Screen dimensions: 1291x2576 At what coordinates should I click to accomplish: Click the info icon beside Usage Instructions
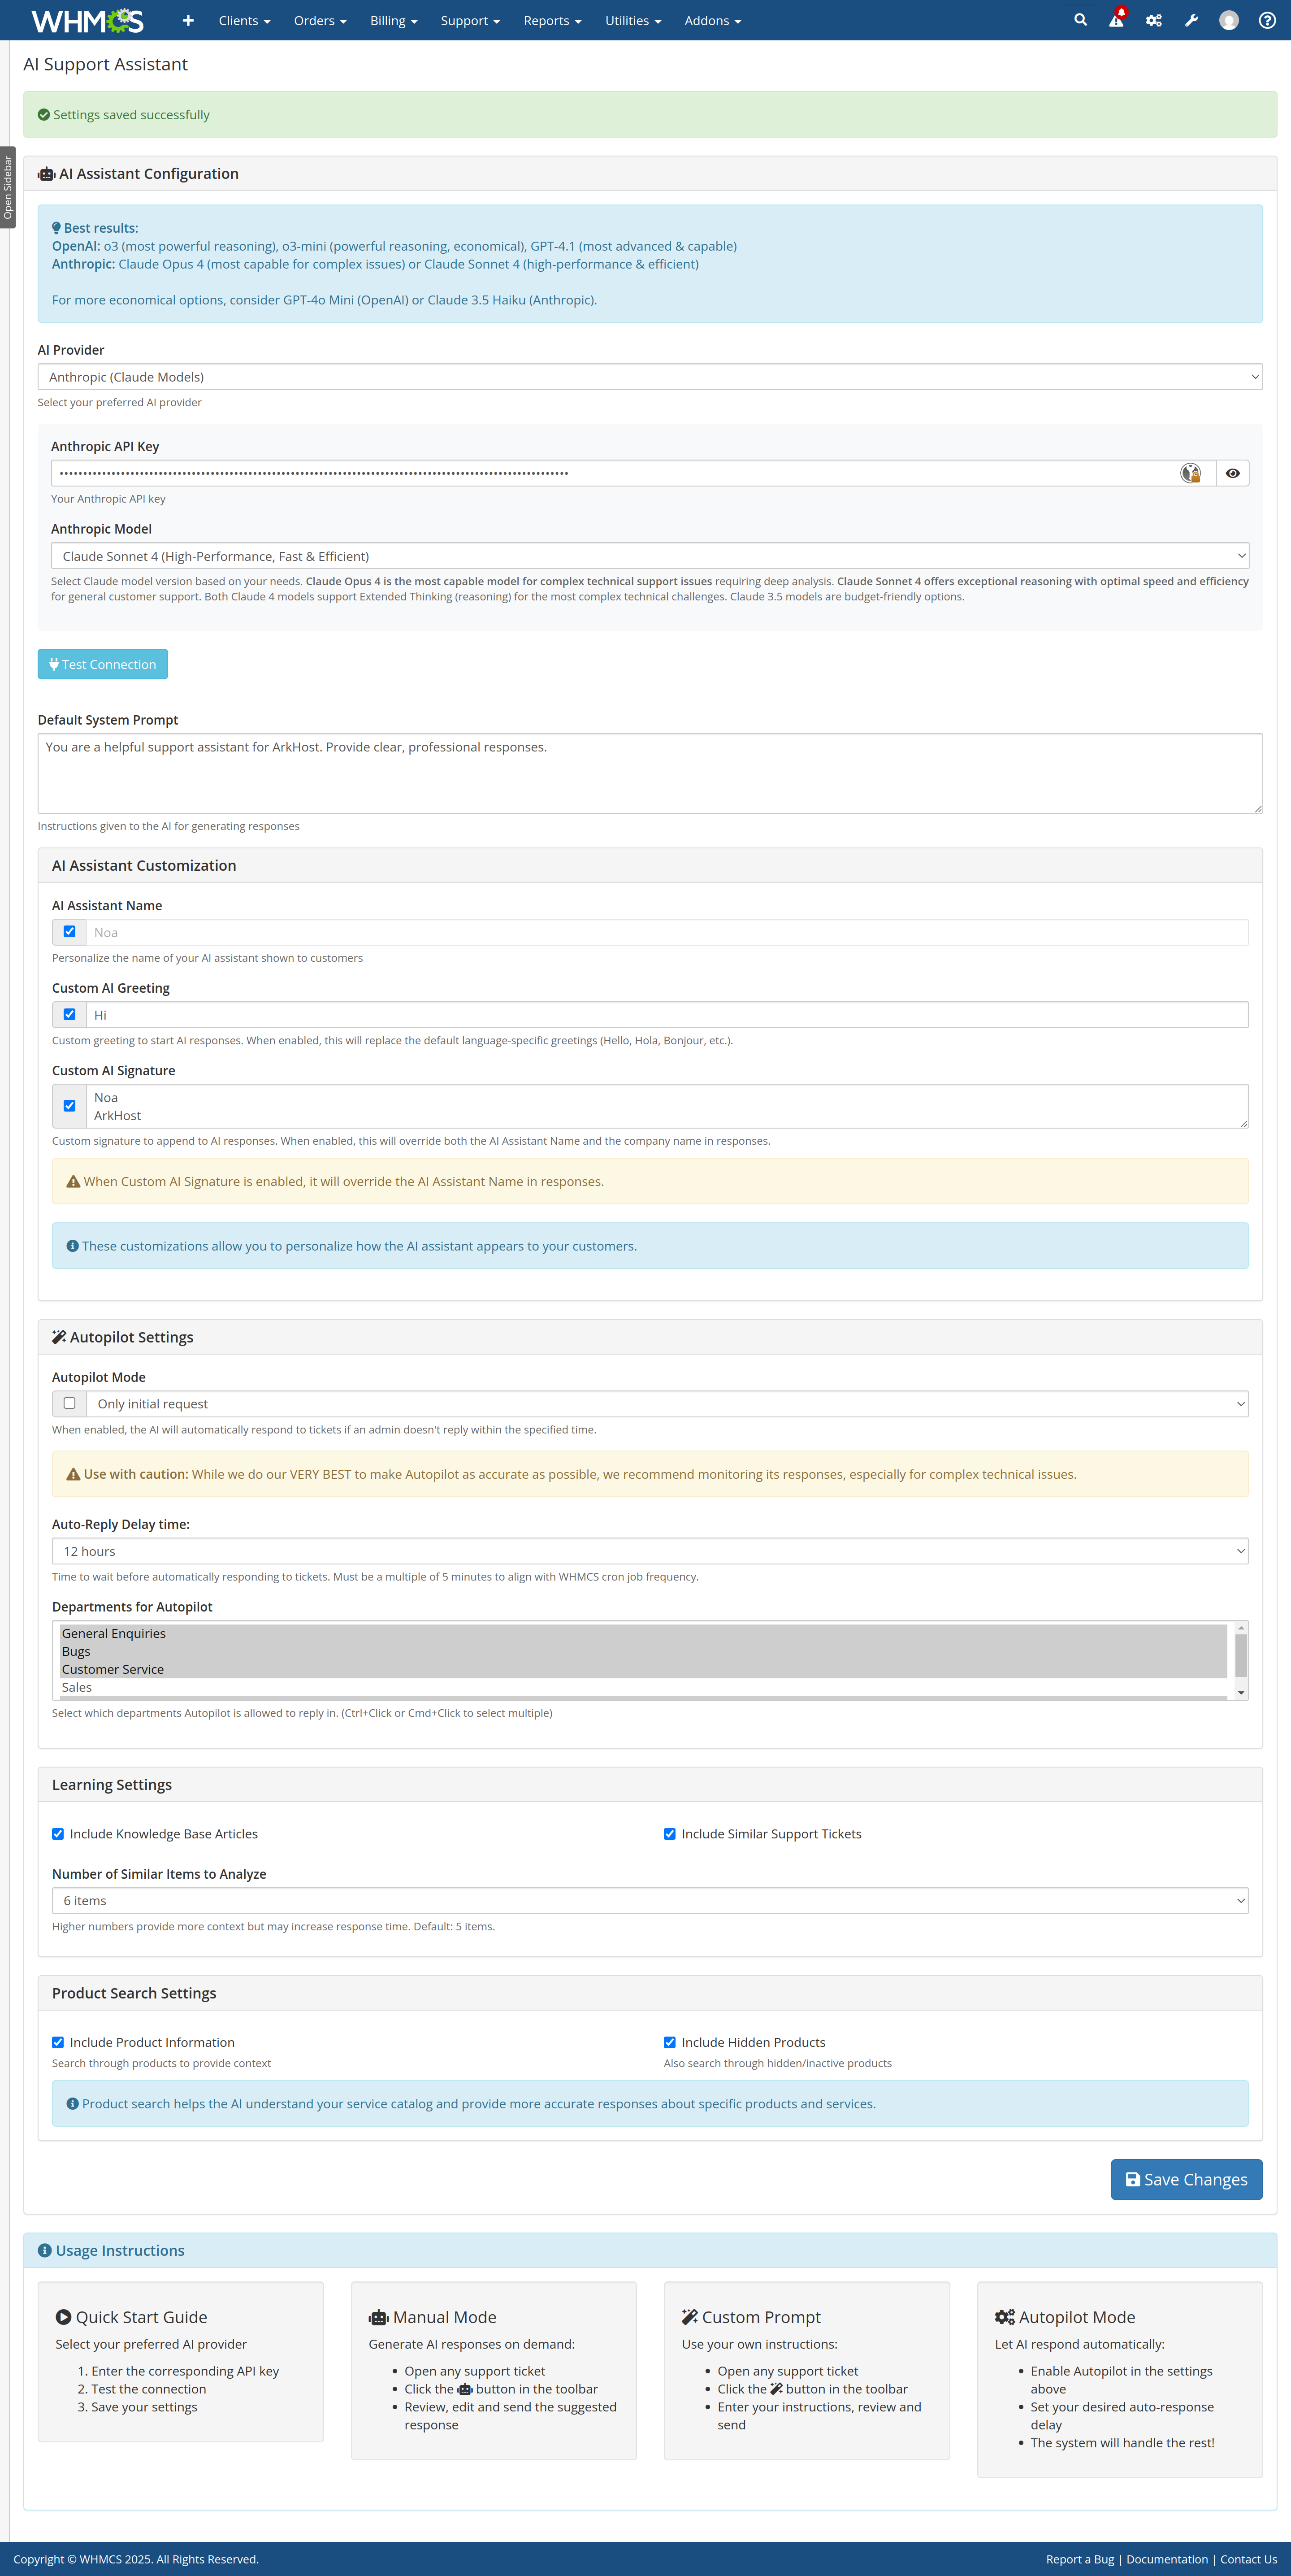click(45, 2250)
